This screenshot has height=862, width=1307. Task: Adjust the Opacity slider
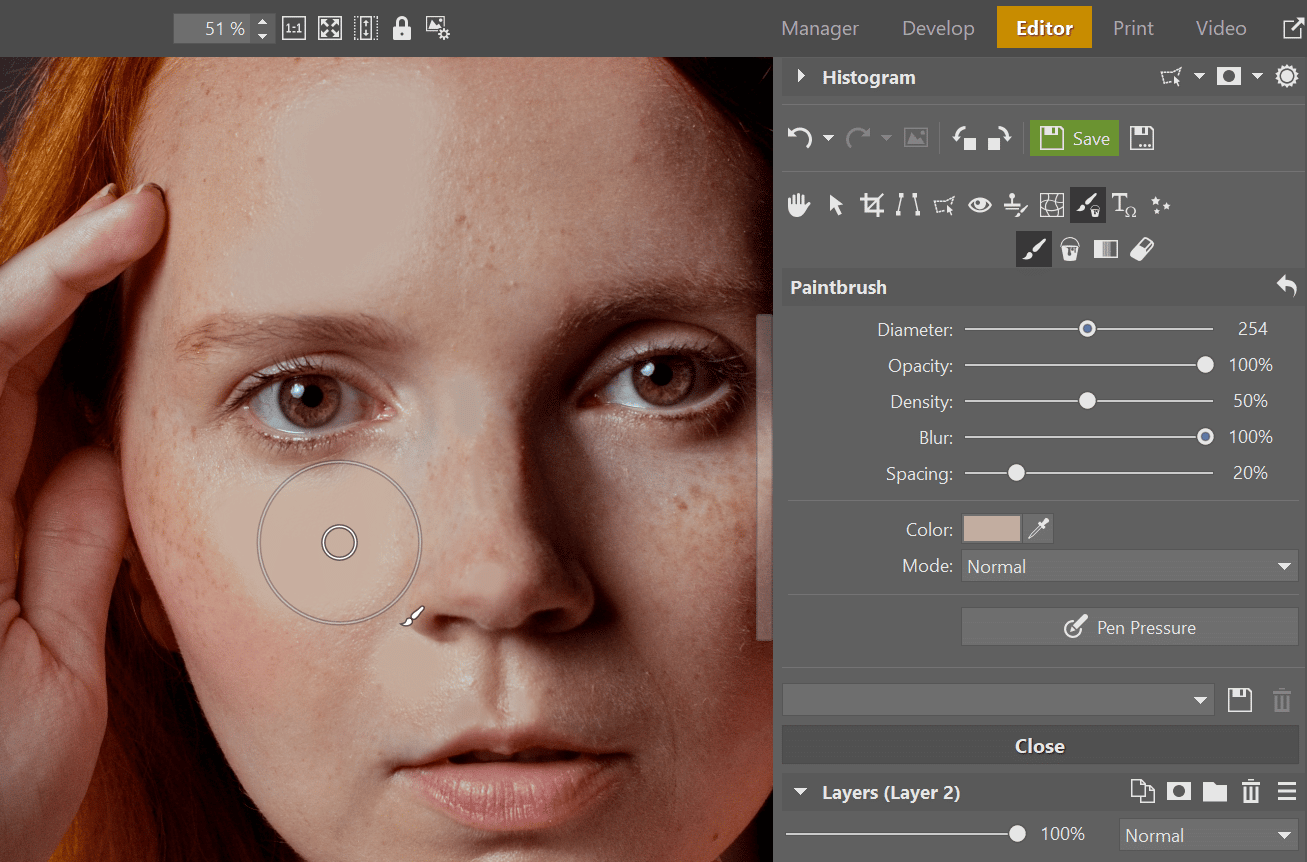coord(1088,365)
